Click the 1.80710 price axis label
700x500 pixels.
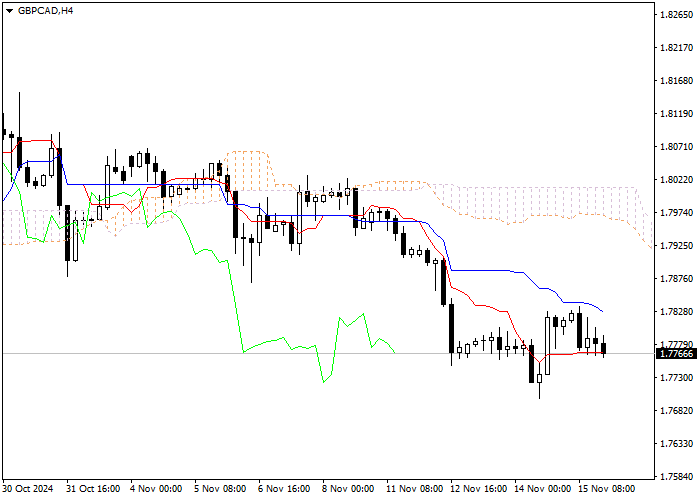point(676,147)
